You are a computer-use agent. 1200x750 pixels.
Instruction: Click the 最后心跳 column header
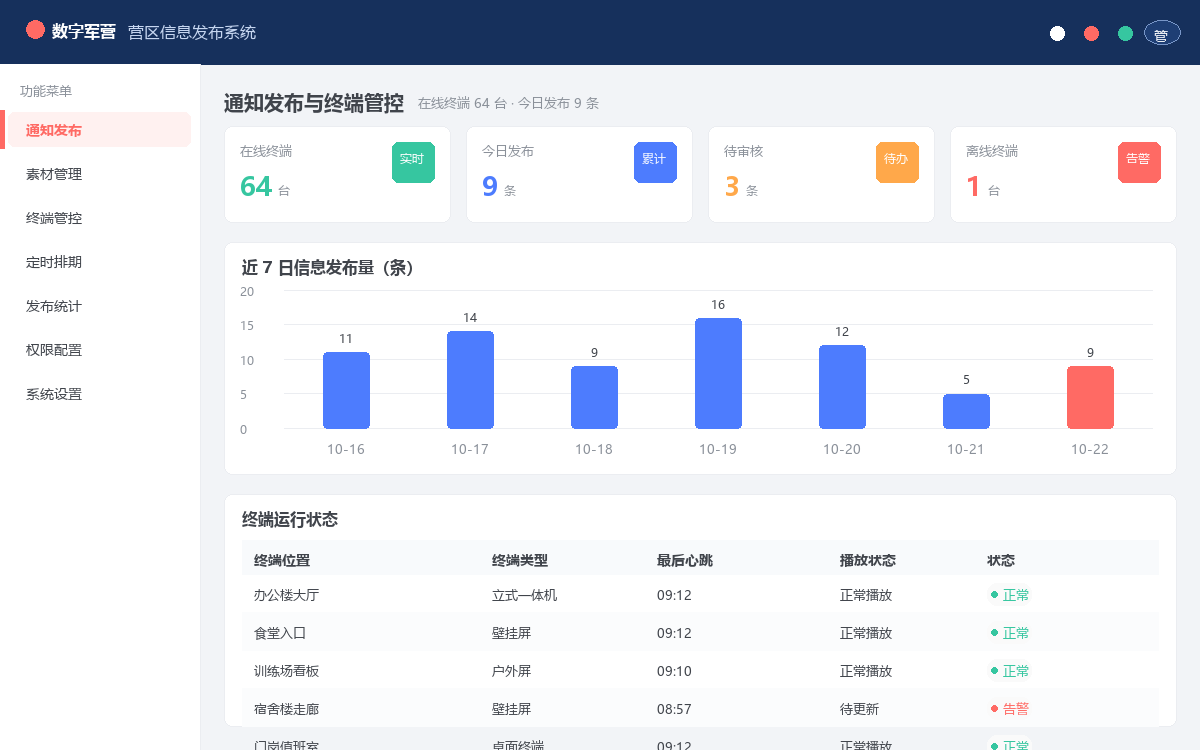pyautogui.click(x=685, y=560)
